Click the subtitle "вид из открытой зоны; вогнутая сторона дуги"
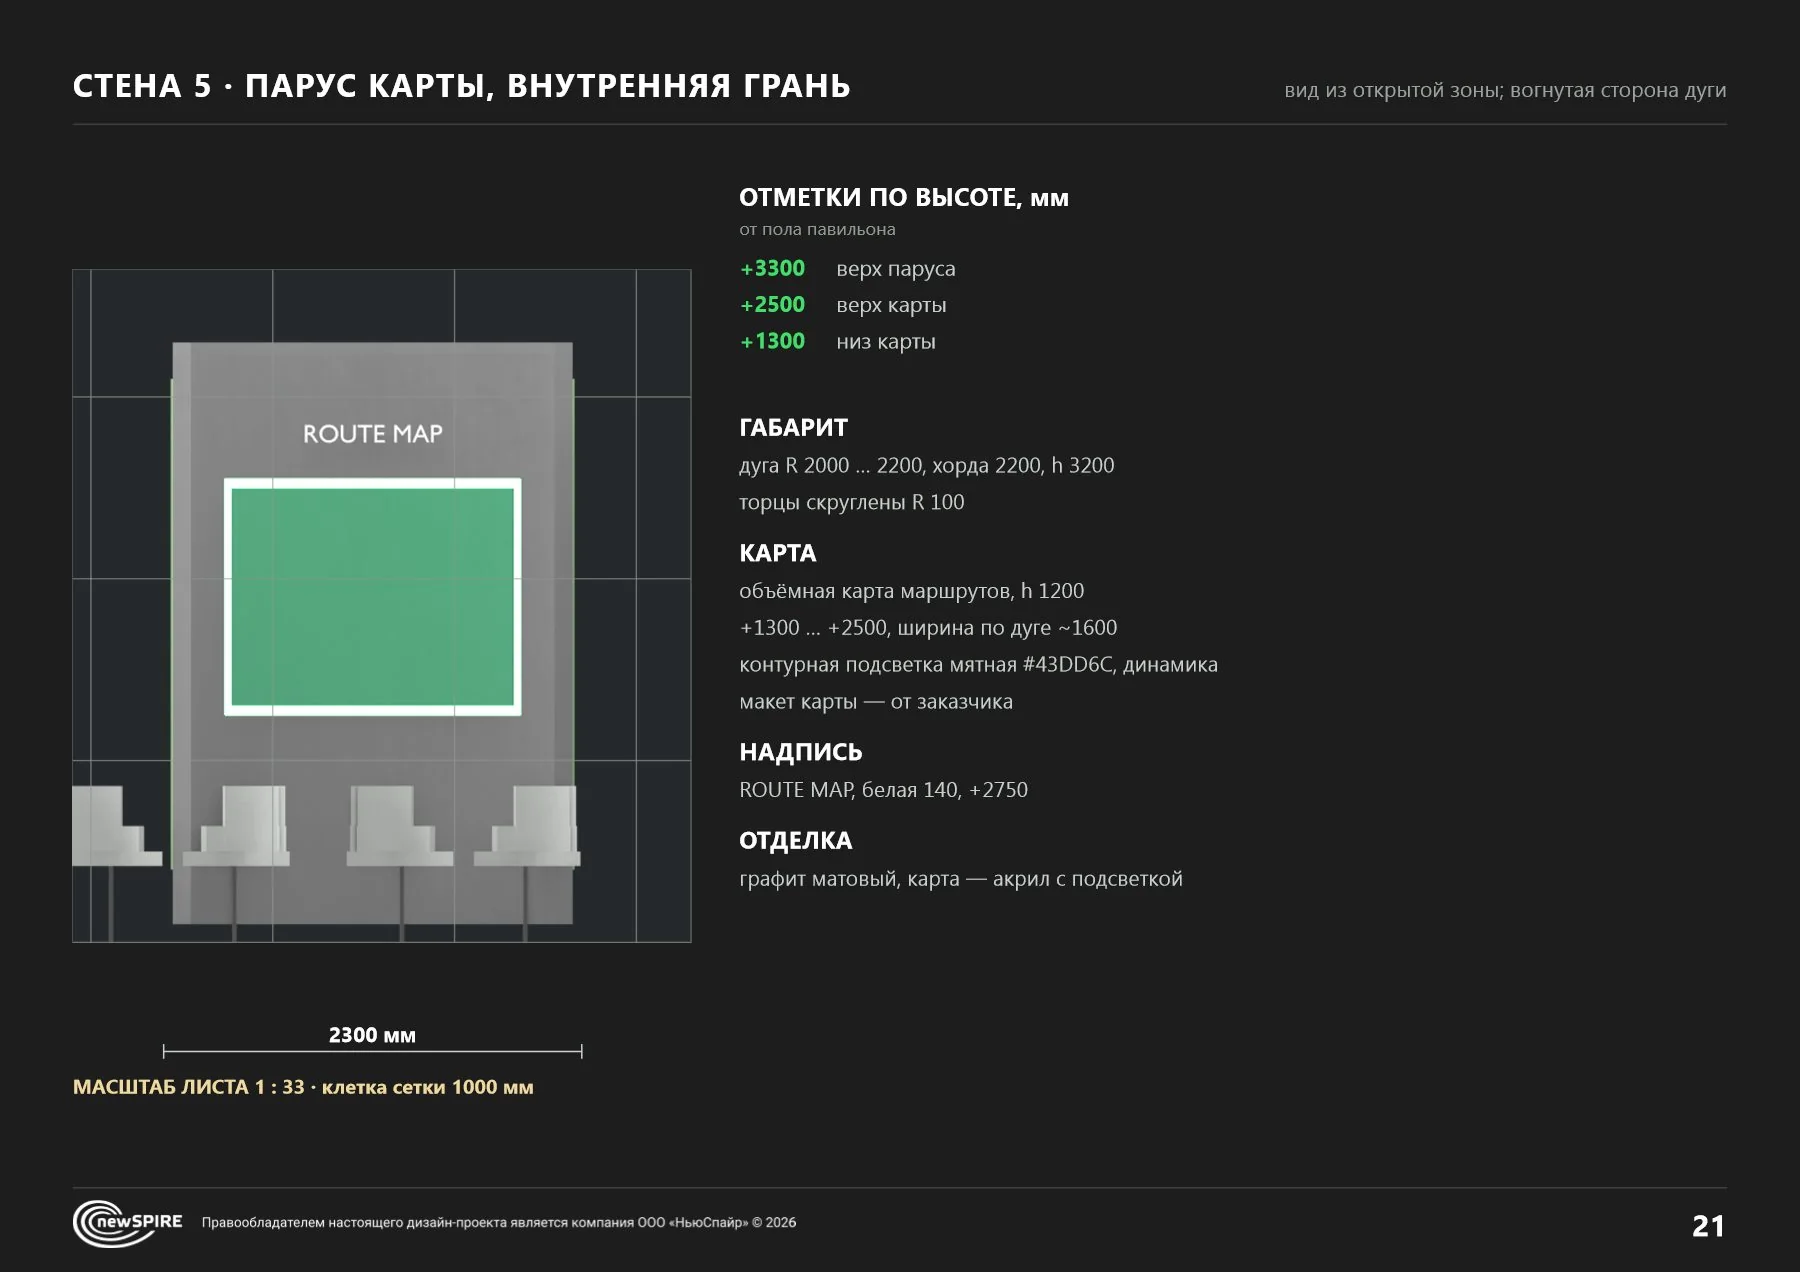 click(1505, 90)
